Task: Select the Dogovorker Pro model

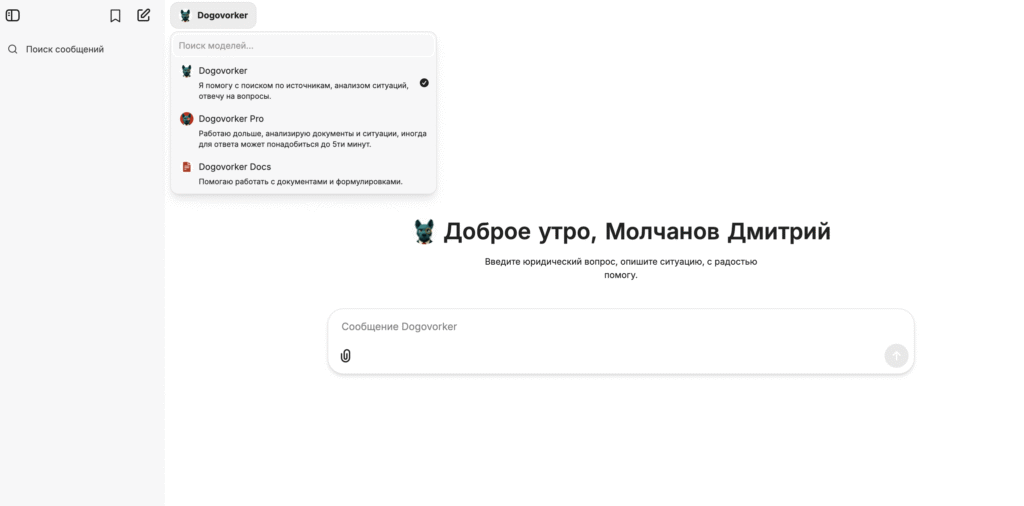Action: [231, 119]
